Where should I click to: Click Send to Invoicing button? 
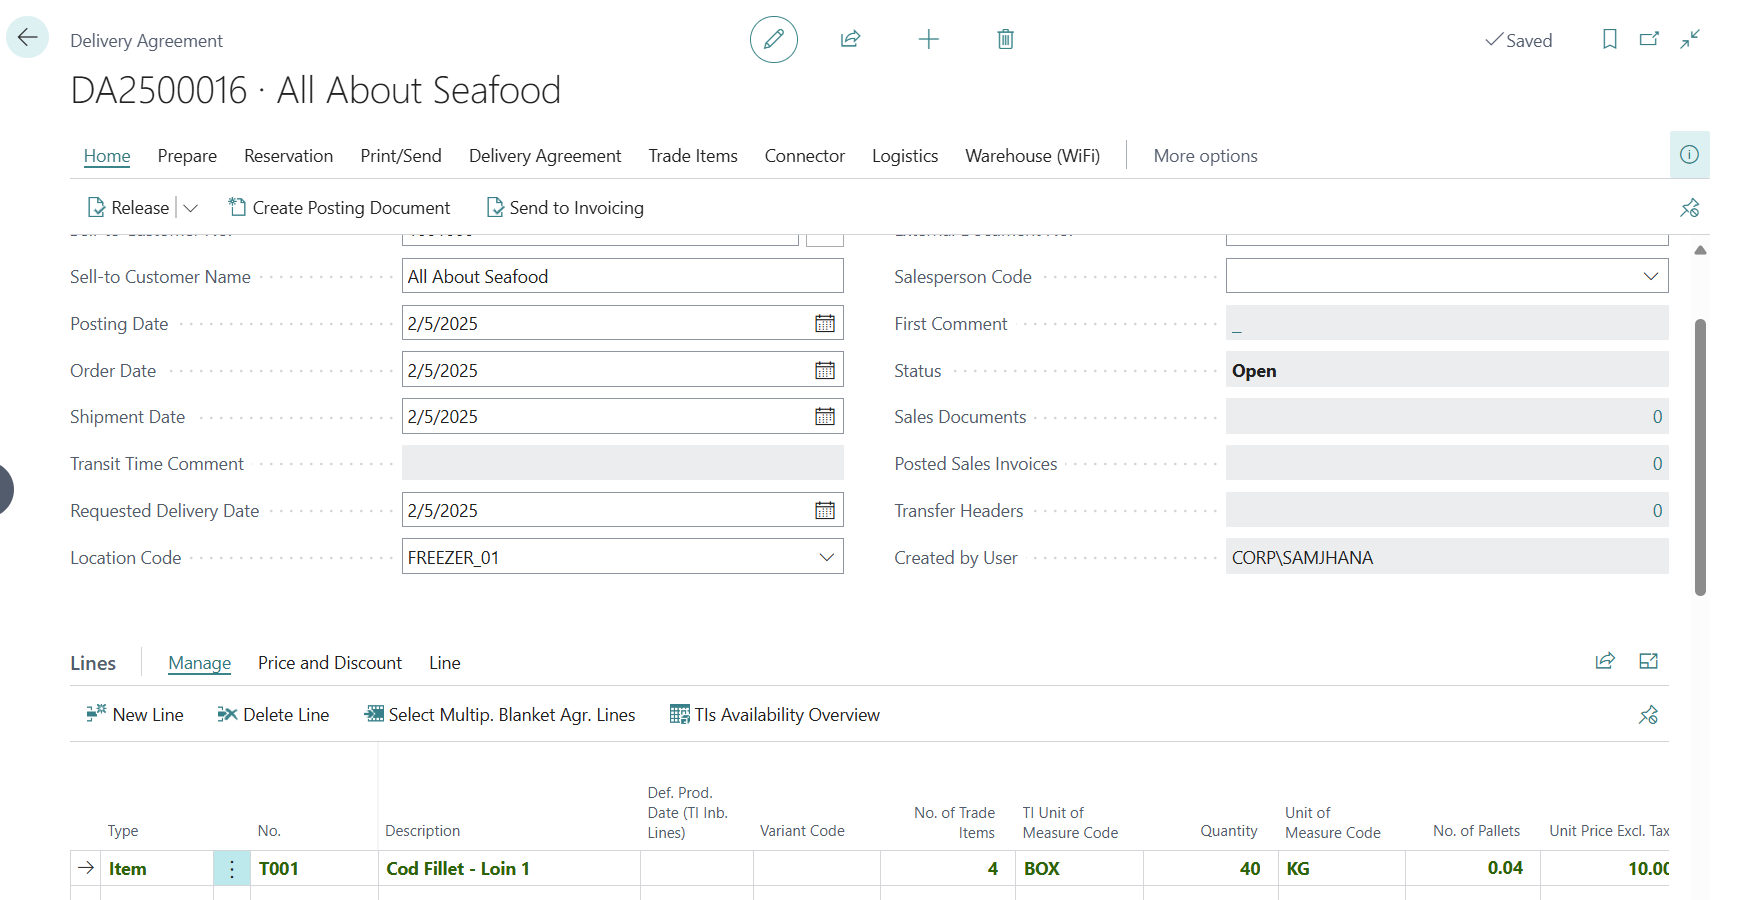tap(565, 208)
